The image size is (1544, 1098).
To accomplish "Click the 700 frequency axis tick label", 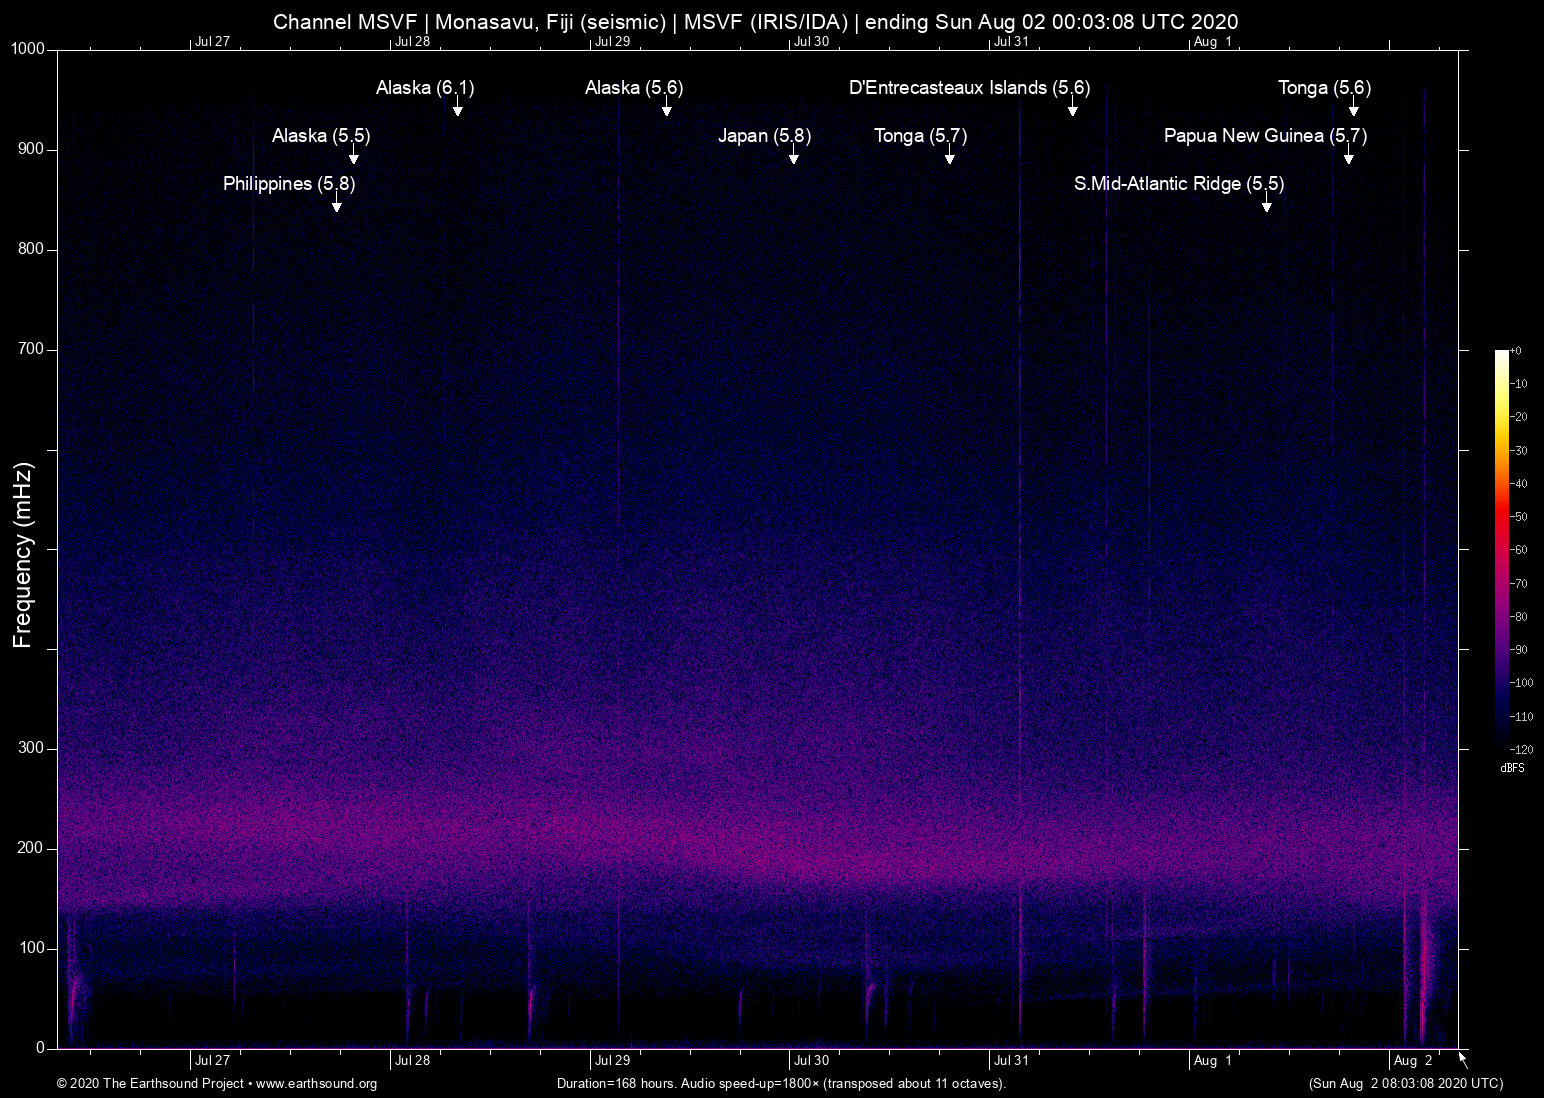I will click(x=32, y=349).
